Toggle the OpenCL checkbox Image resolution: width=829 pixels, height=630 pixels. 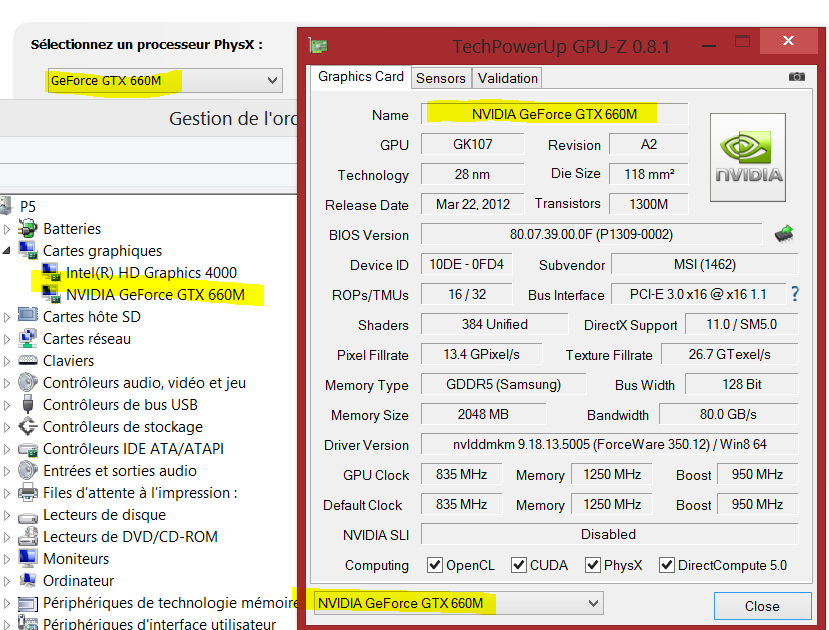[x=435, y=565]
